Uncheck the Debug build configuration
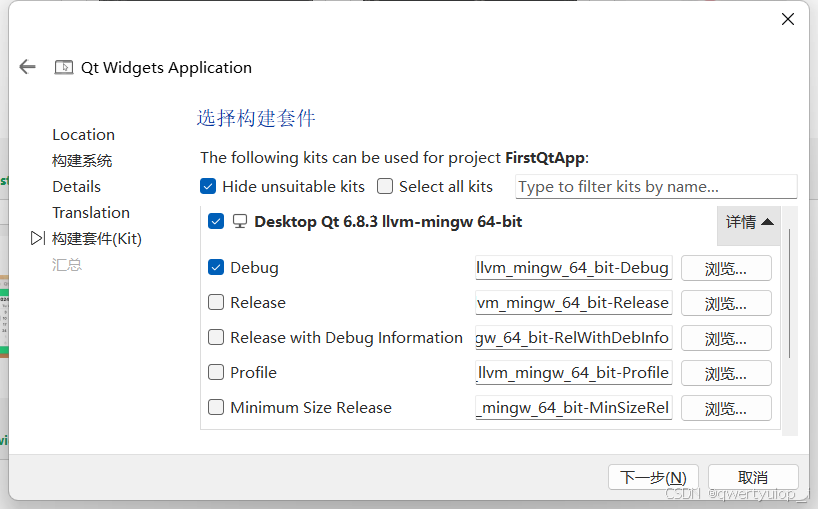This screenshot has height=509, width=818. (216, 267)
